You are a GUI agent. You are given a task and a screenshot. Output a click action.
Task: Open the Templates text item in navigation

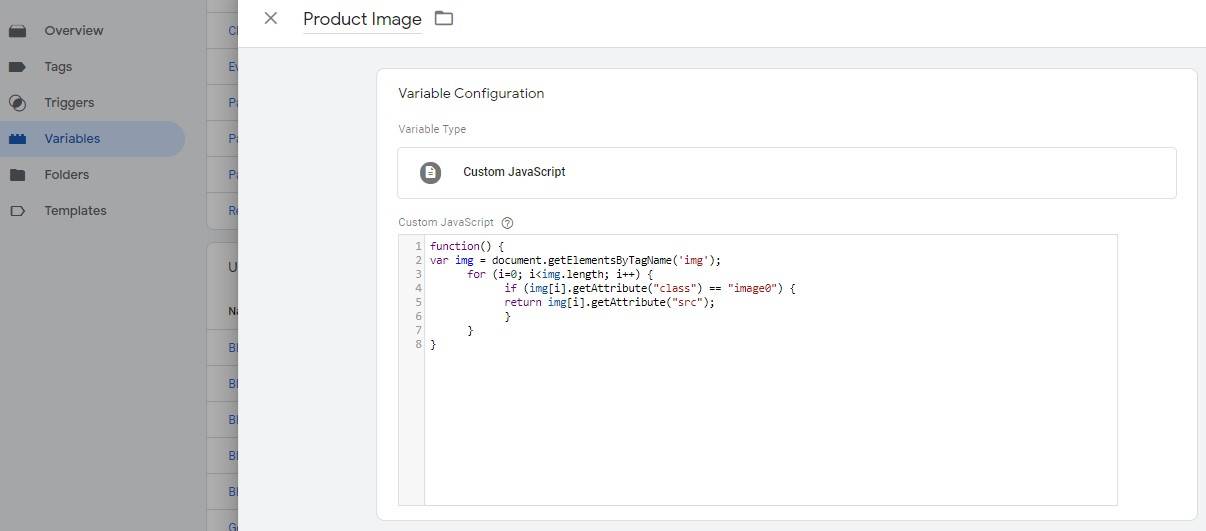click(75, 211)
